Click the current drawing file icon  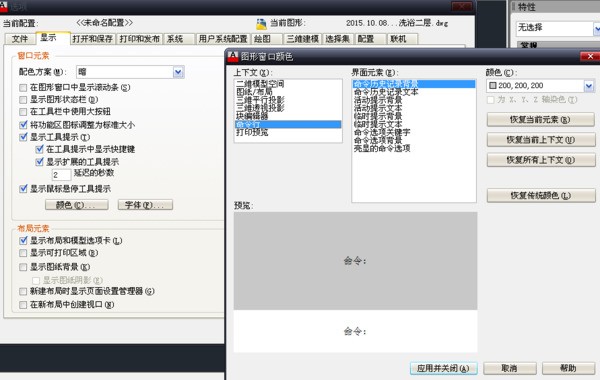261,24
